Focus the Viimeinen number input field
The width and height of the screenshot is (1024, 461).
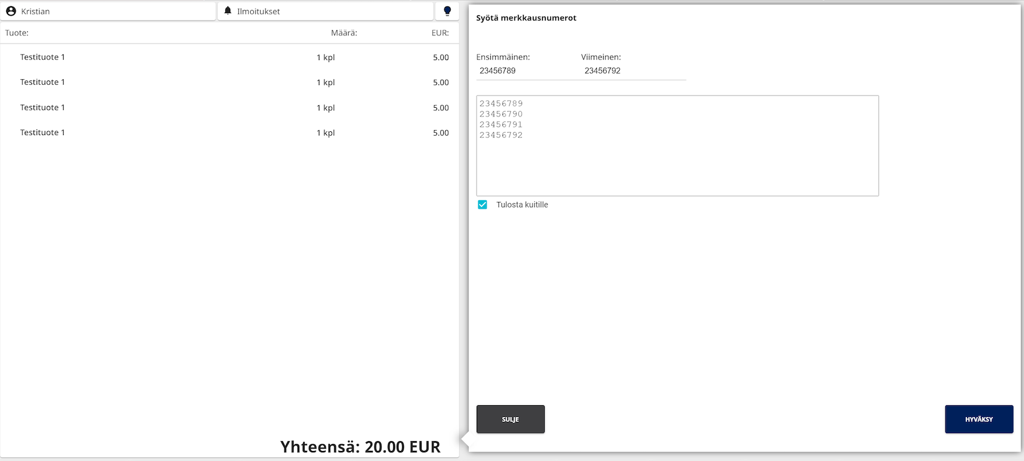632,71
